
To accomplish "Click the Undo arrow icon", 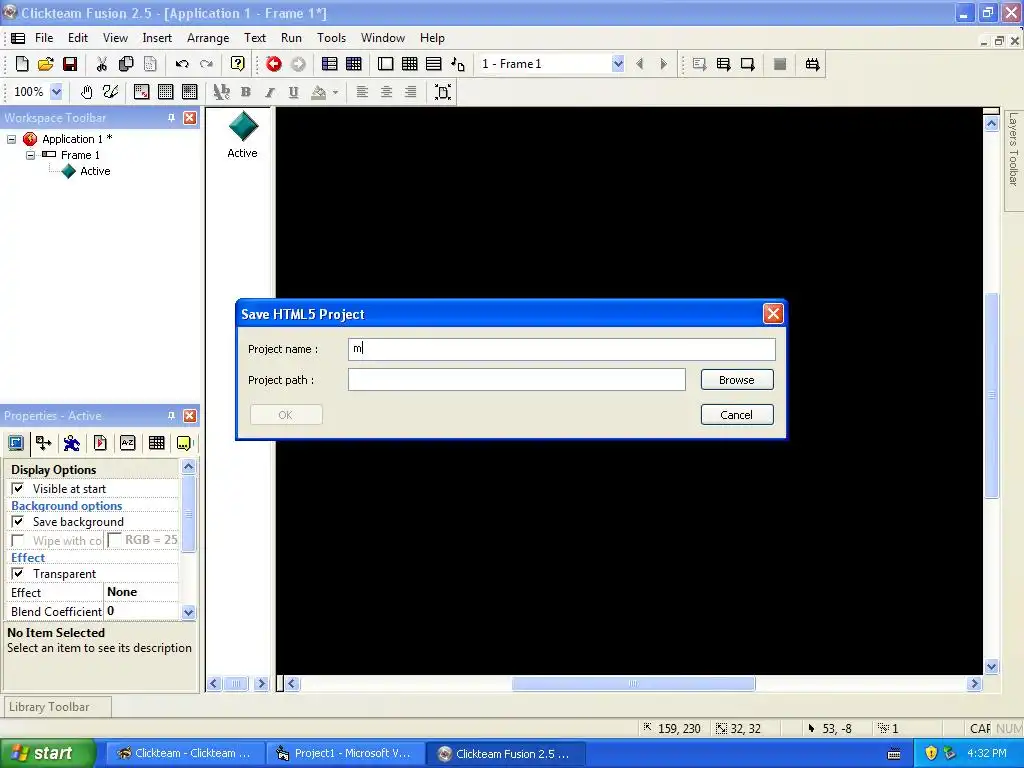I will click(182, 64).
